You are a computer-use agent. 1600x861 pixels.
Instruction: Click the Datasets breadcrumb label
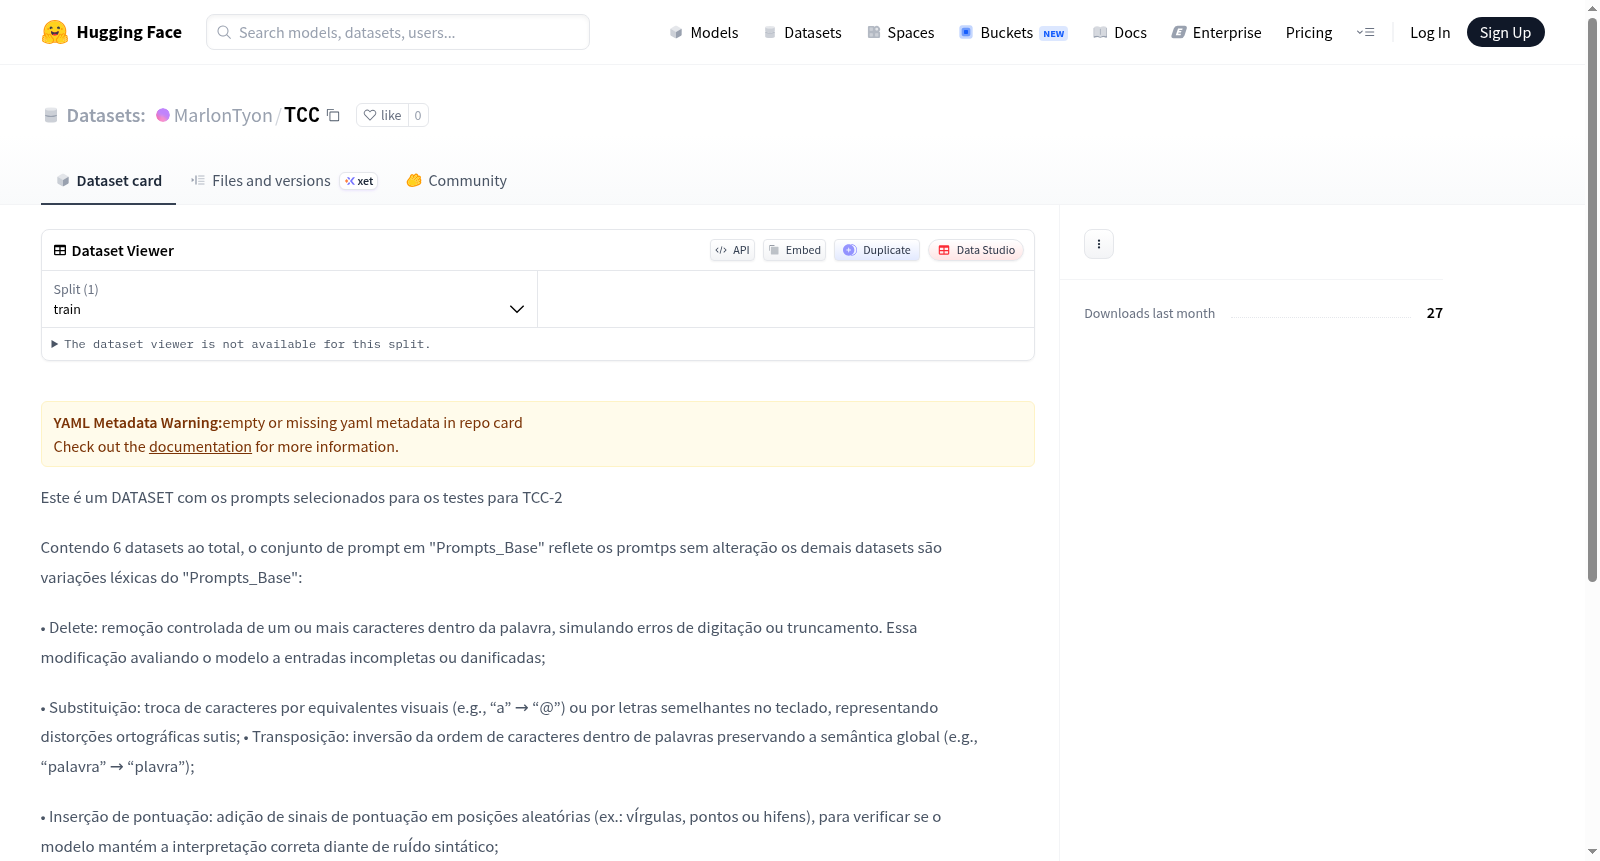[106, 115]
